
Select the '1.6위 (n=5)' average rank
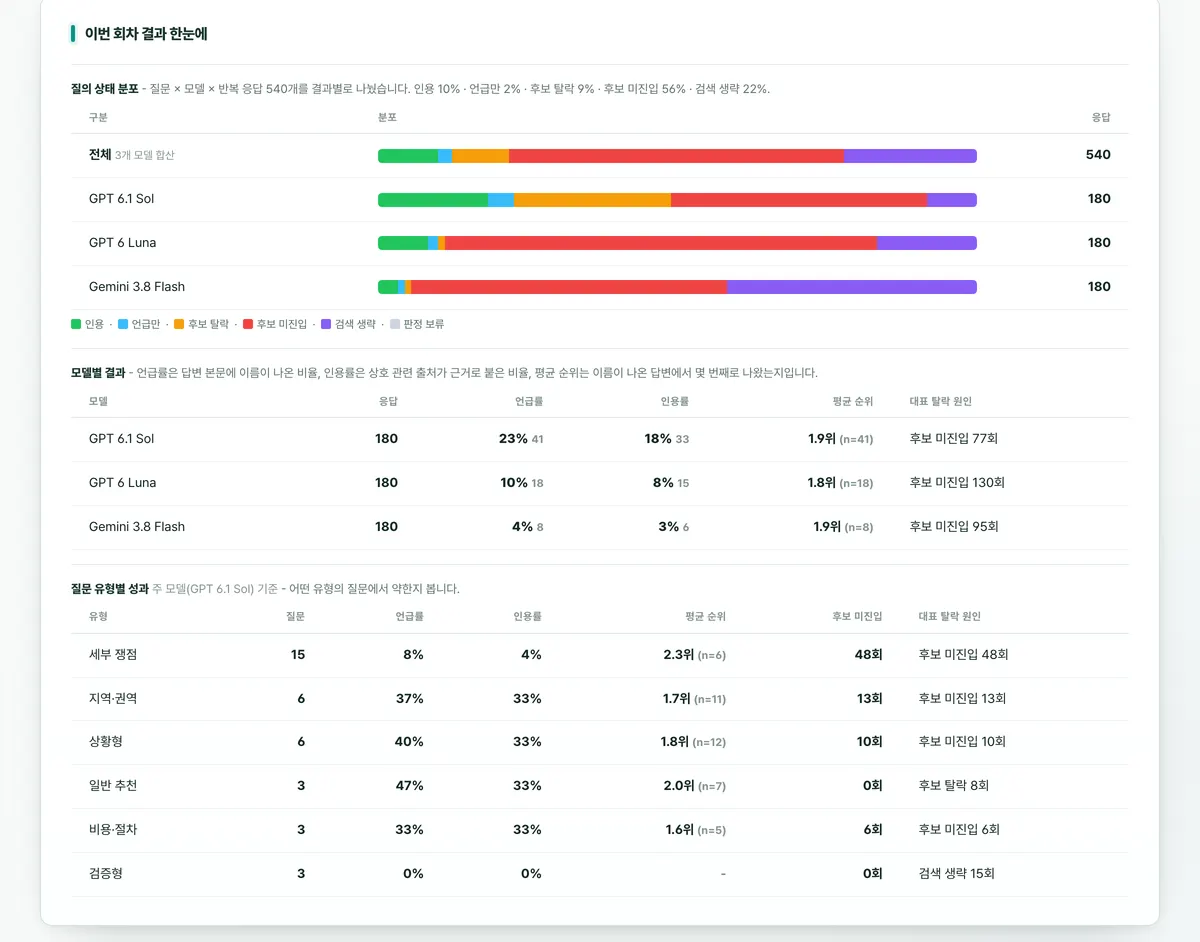pyautogui.click(x=696, y=830)
